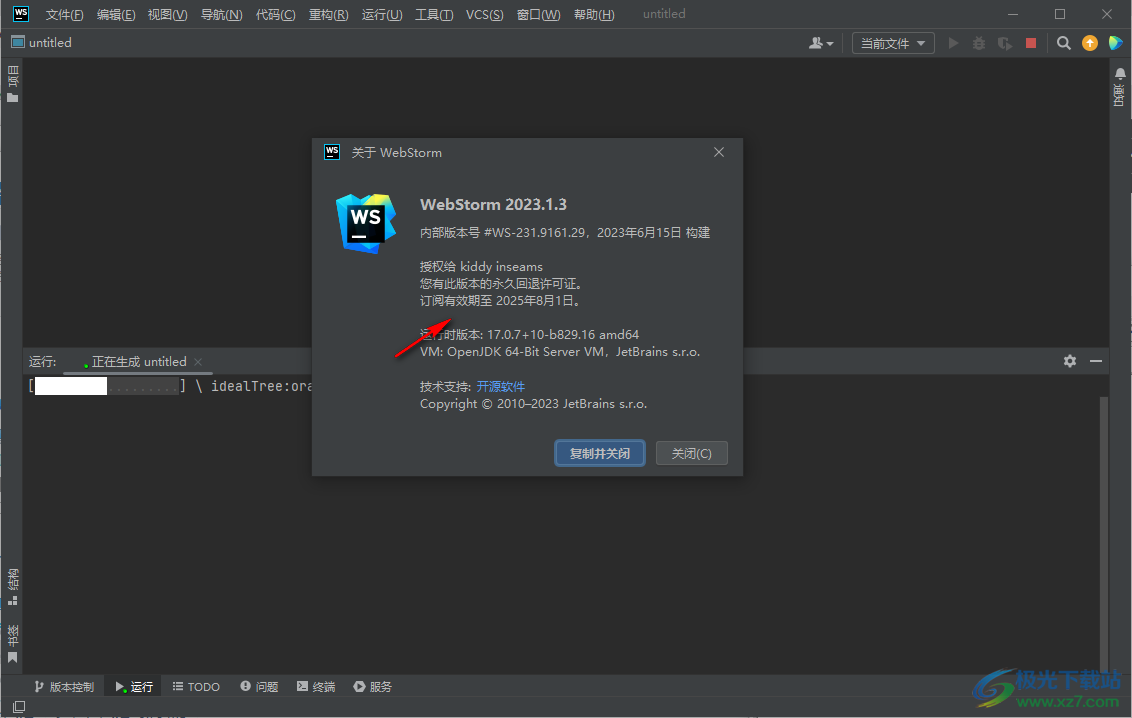Open the 代码(C) menu

pos(275,14)
